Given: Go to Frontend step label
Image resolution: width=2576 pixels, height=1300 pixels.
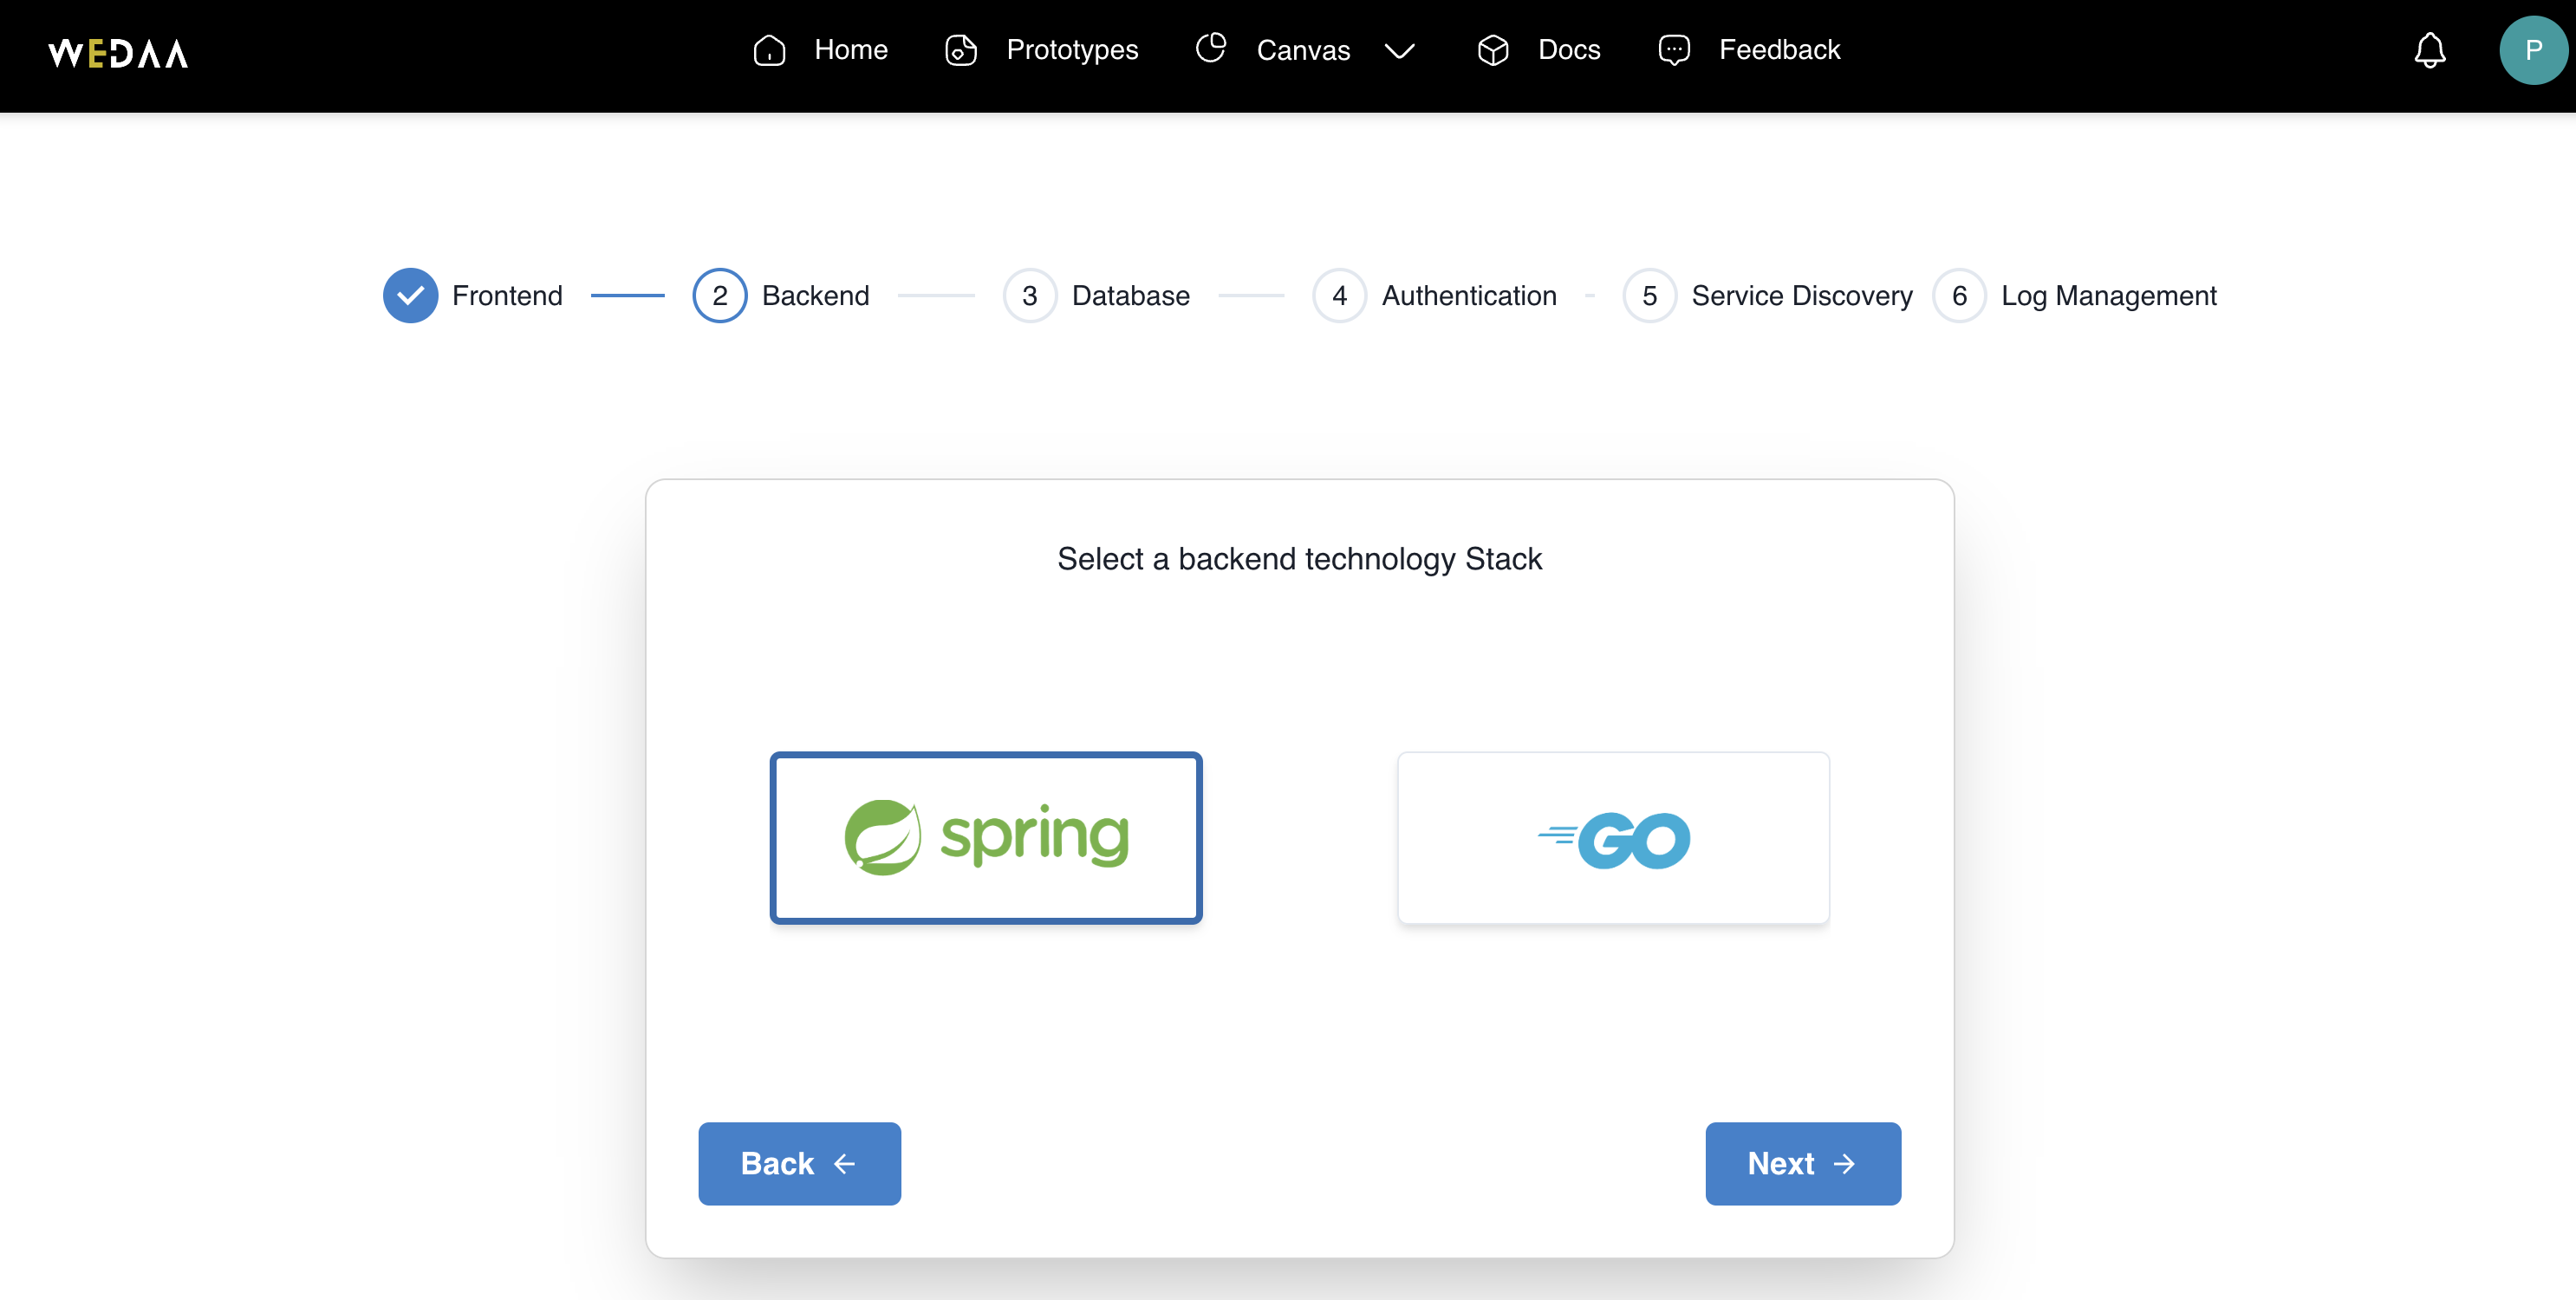Looking at the screenshot, I should tap(507, 296).
